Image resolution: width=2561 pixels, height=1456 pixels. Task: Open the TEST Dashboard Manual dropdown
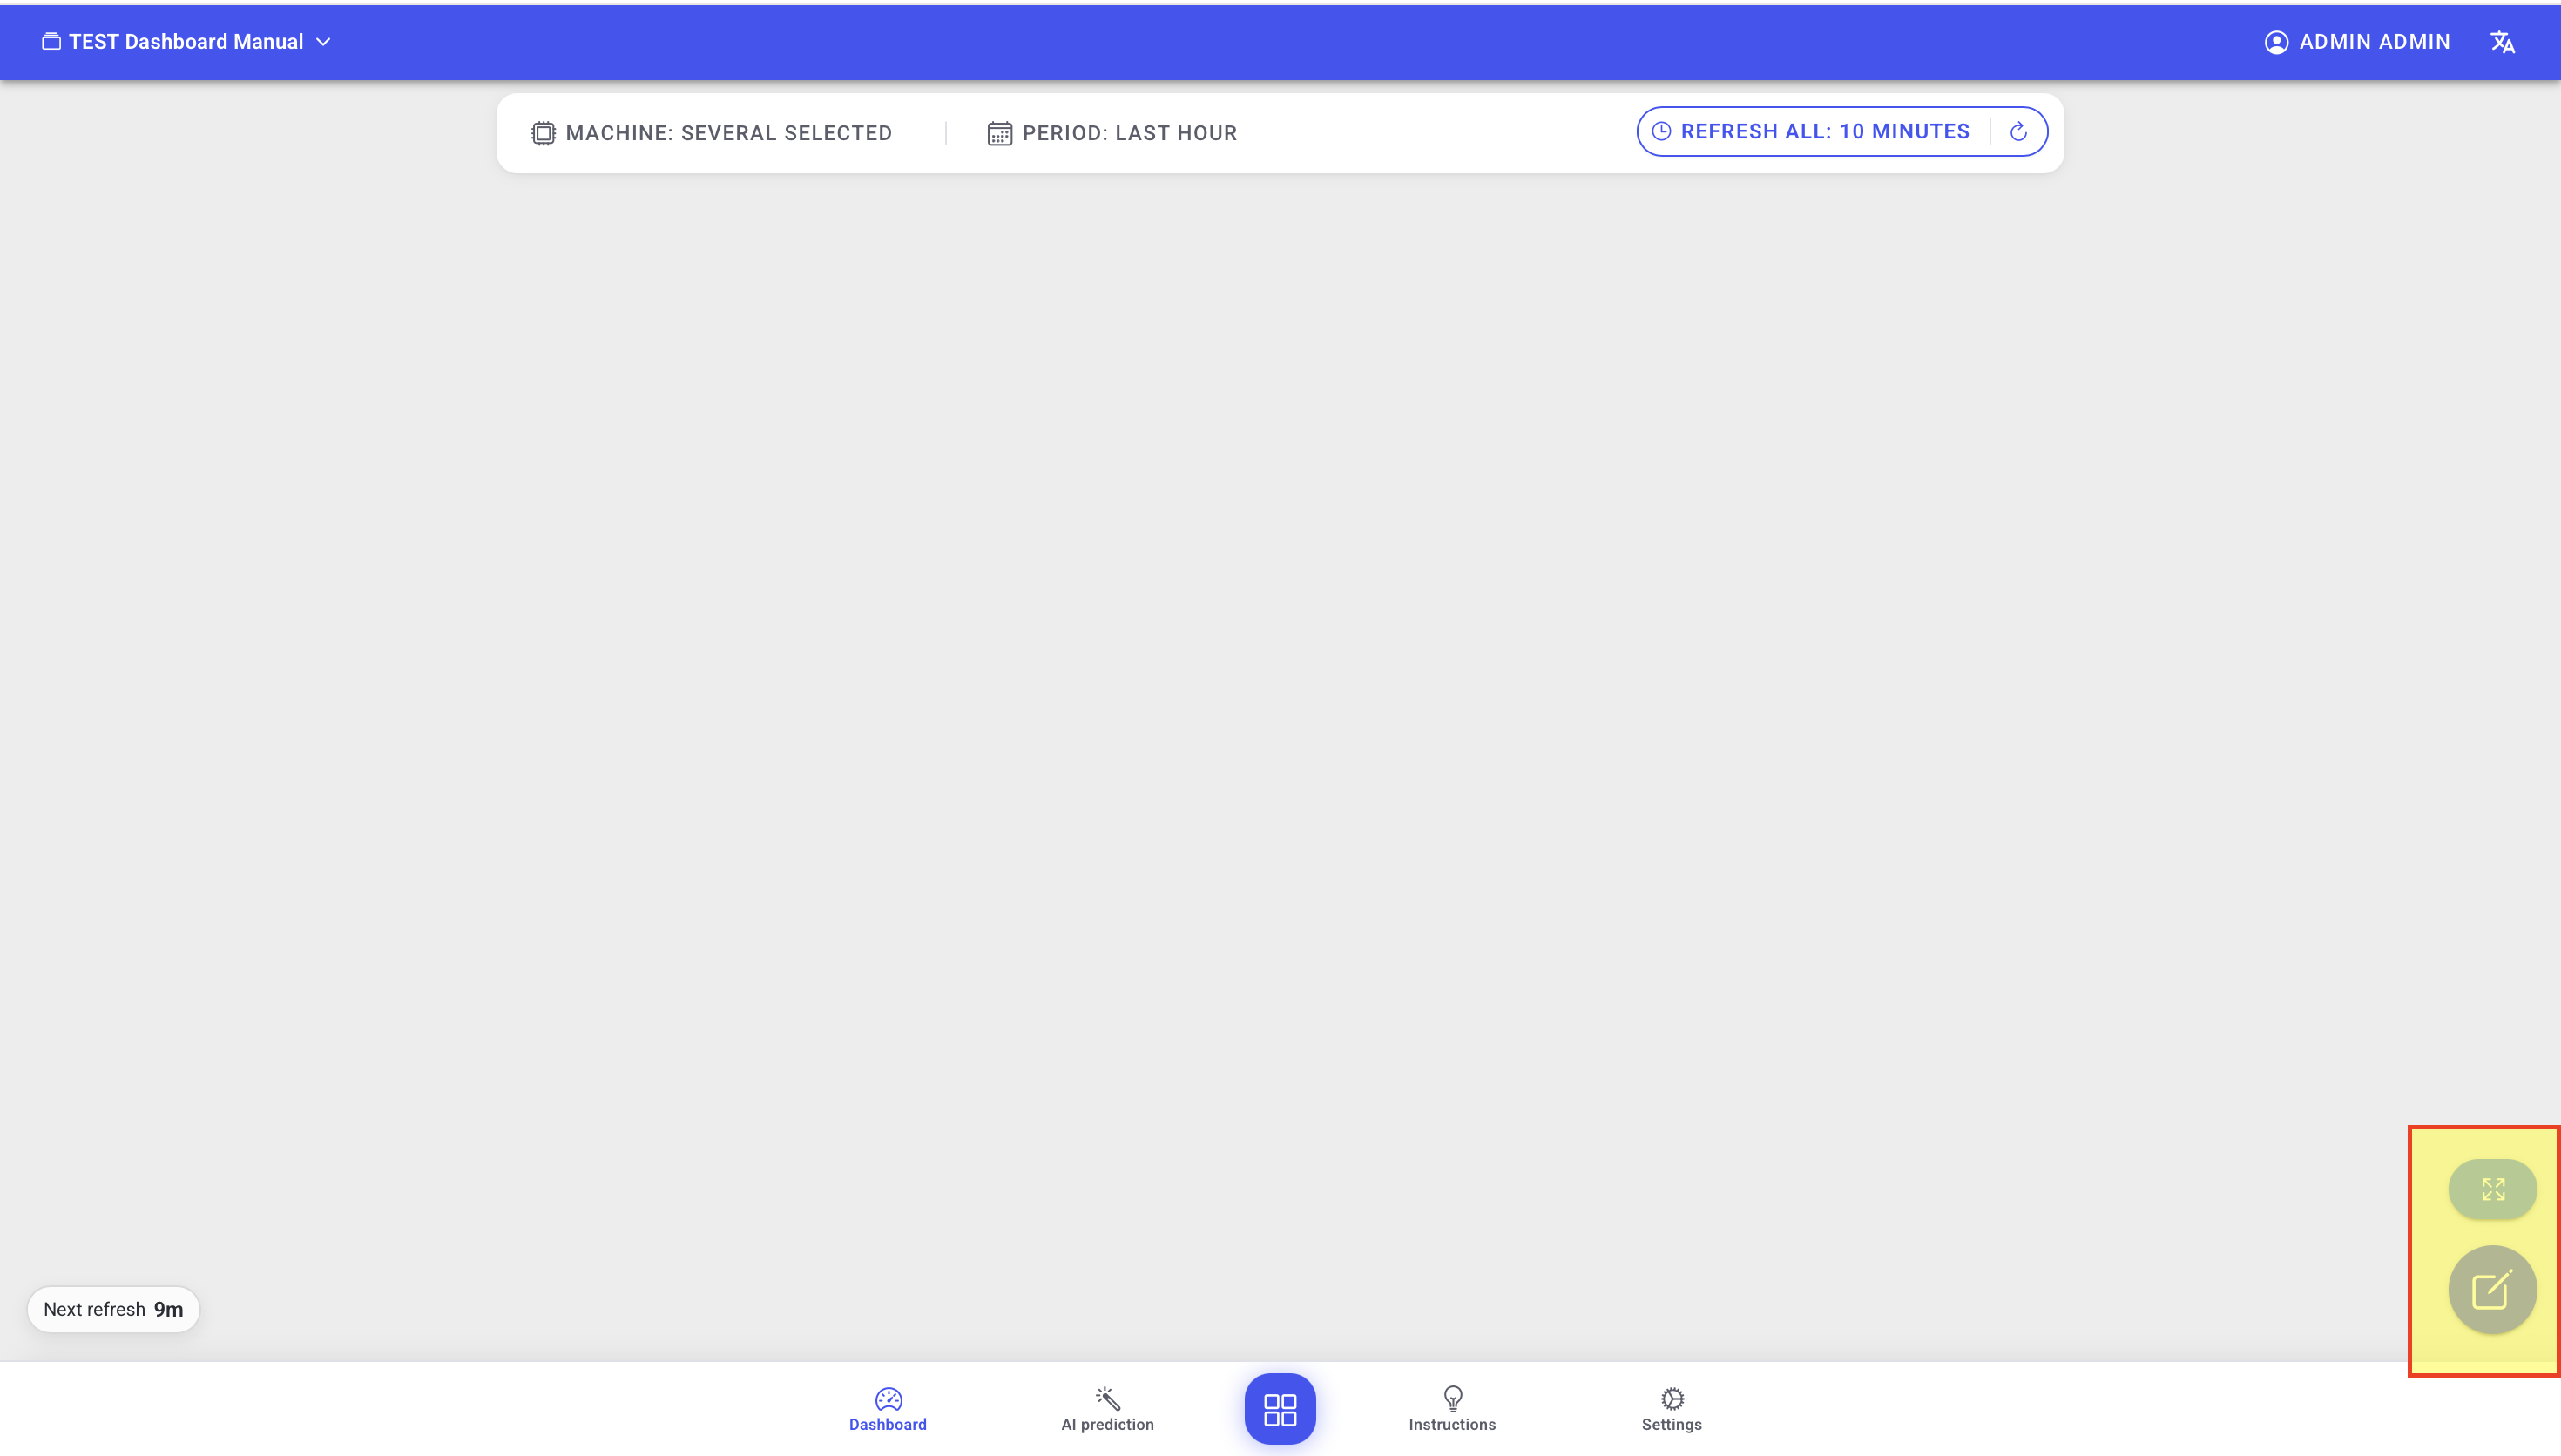(x=186, y=42)
